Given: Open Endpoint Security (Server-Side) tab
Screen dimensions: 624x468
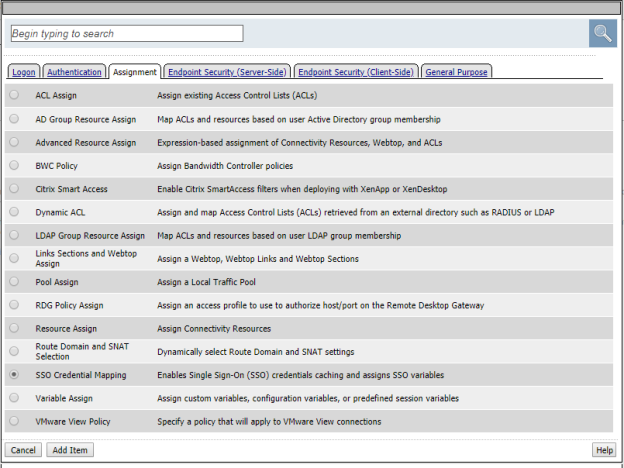Looking at the screenshot, I should coord(227,72).
